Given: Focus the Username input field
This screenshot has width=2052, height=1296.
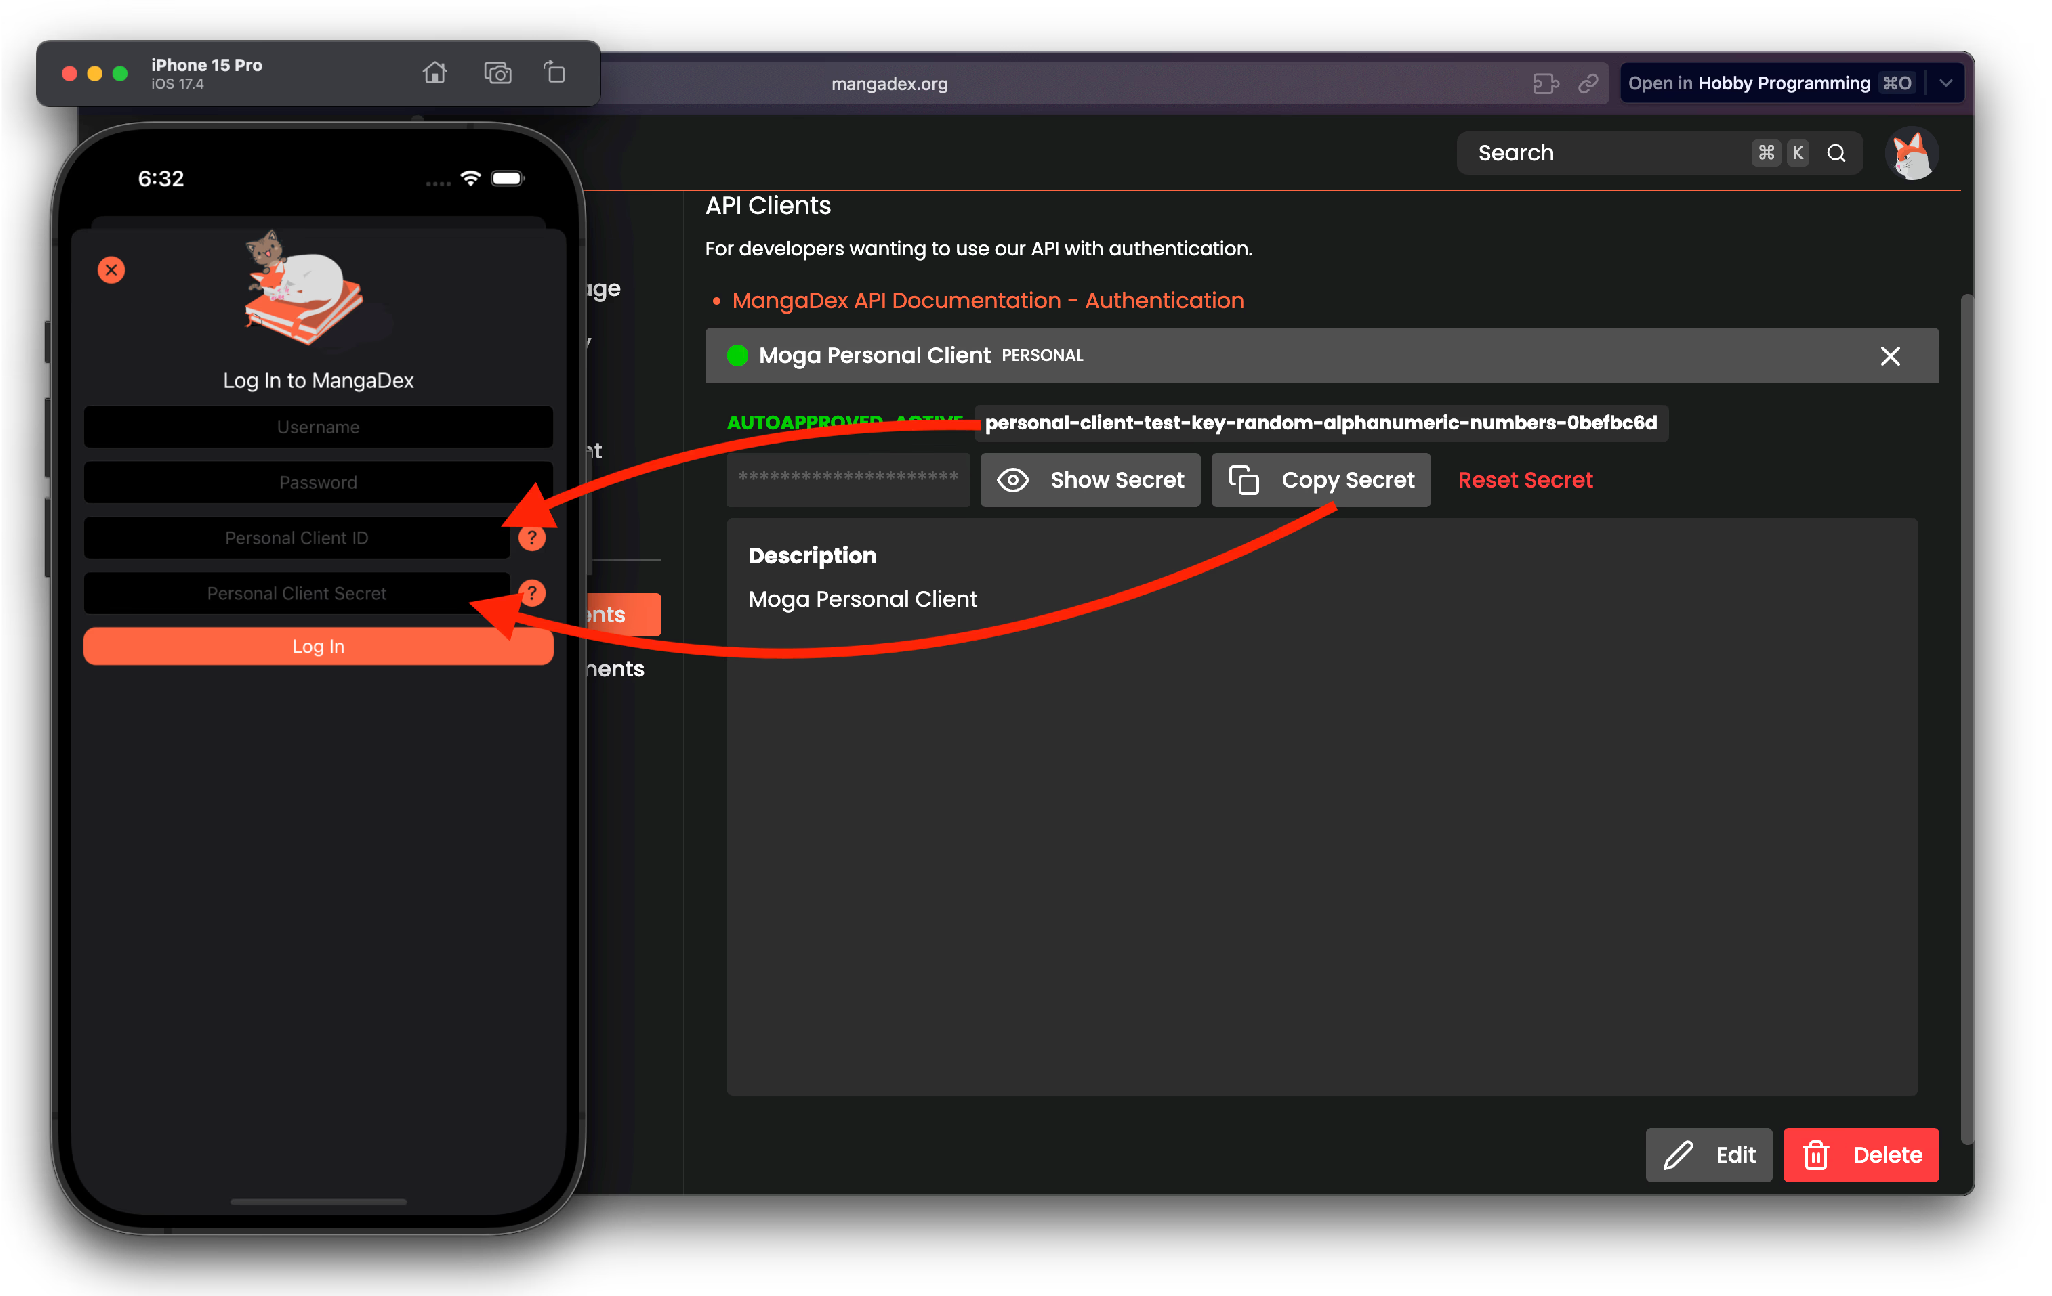Looking at the screenshot, I should click(318, 427).
